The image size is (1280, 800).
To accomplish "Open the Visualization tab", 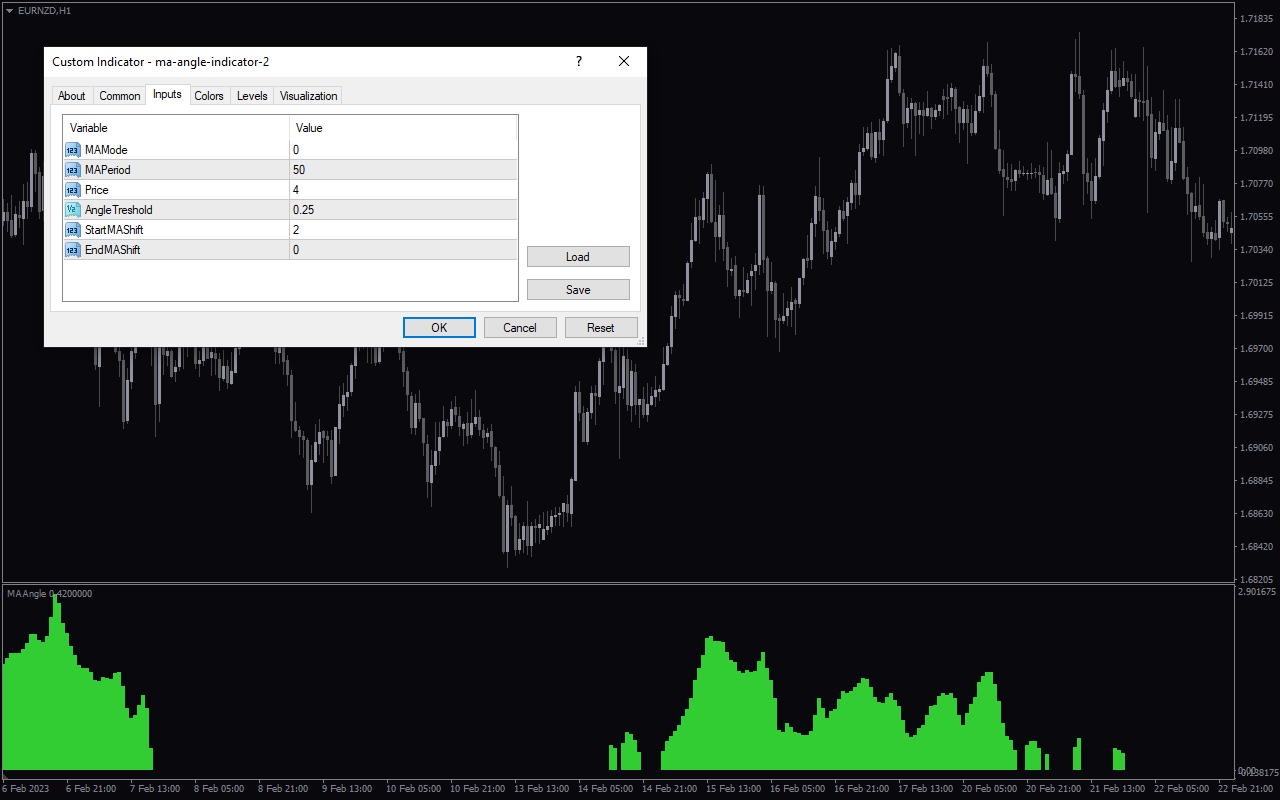I will pyautogui.click(x=308, y=96).
